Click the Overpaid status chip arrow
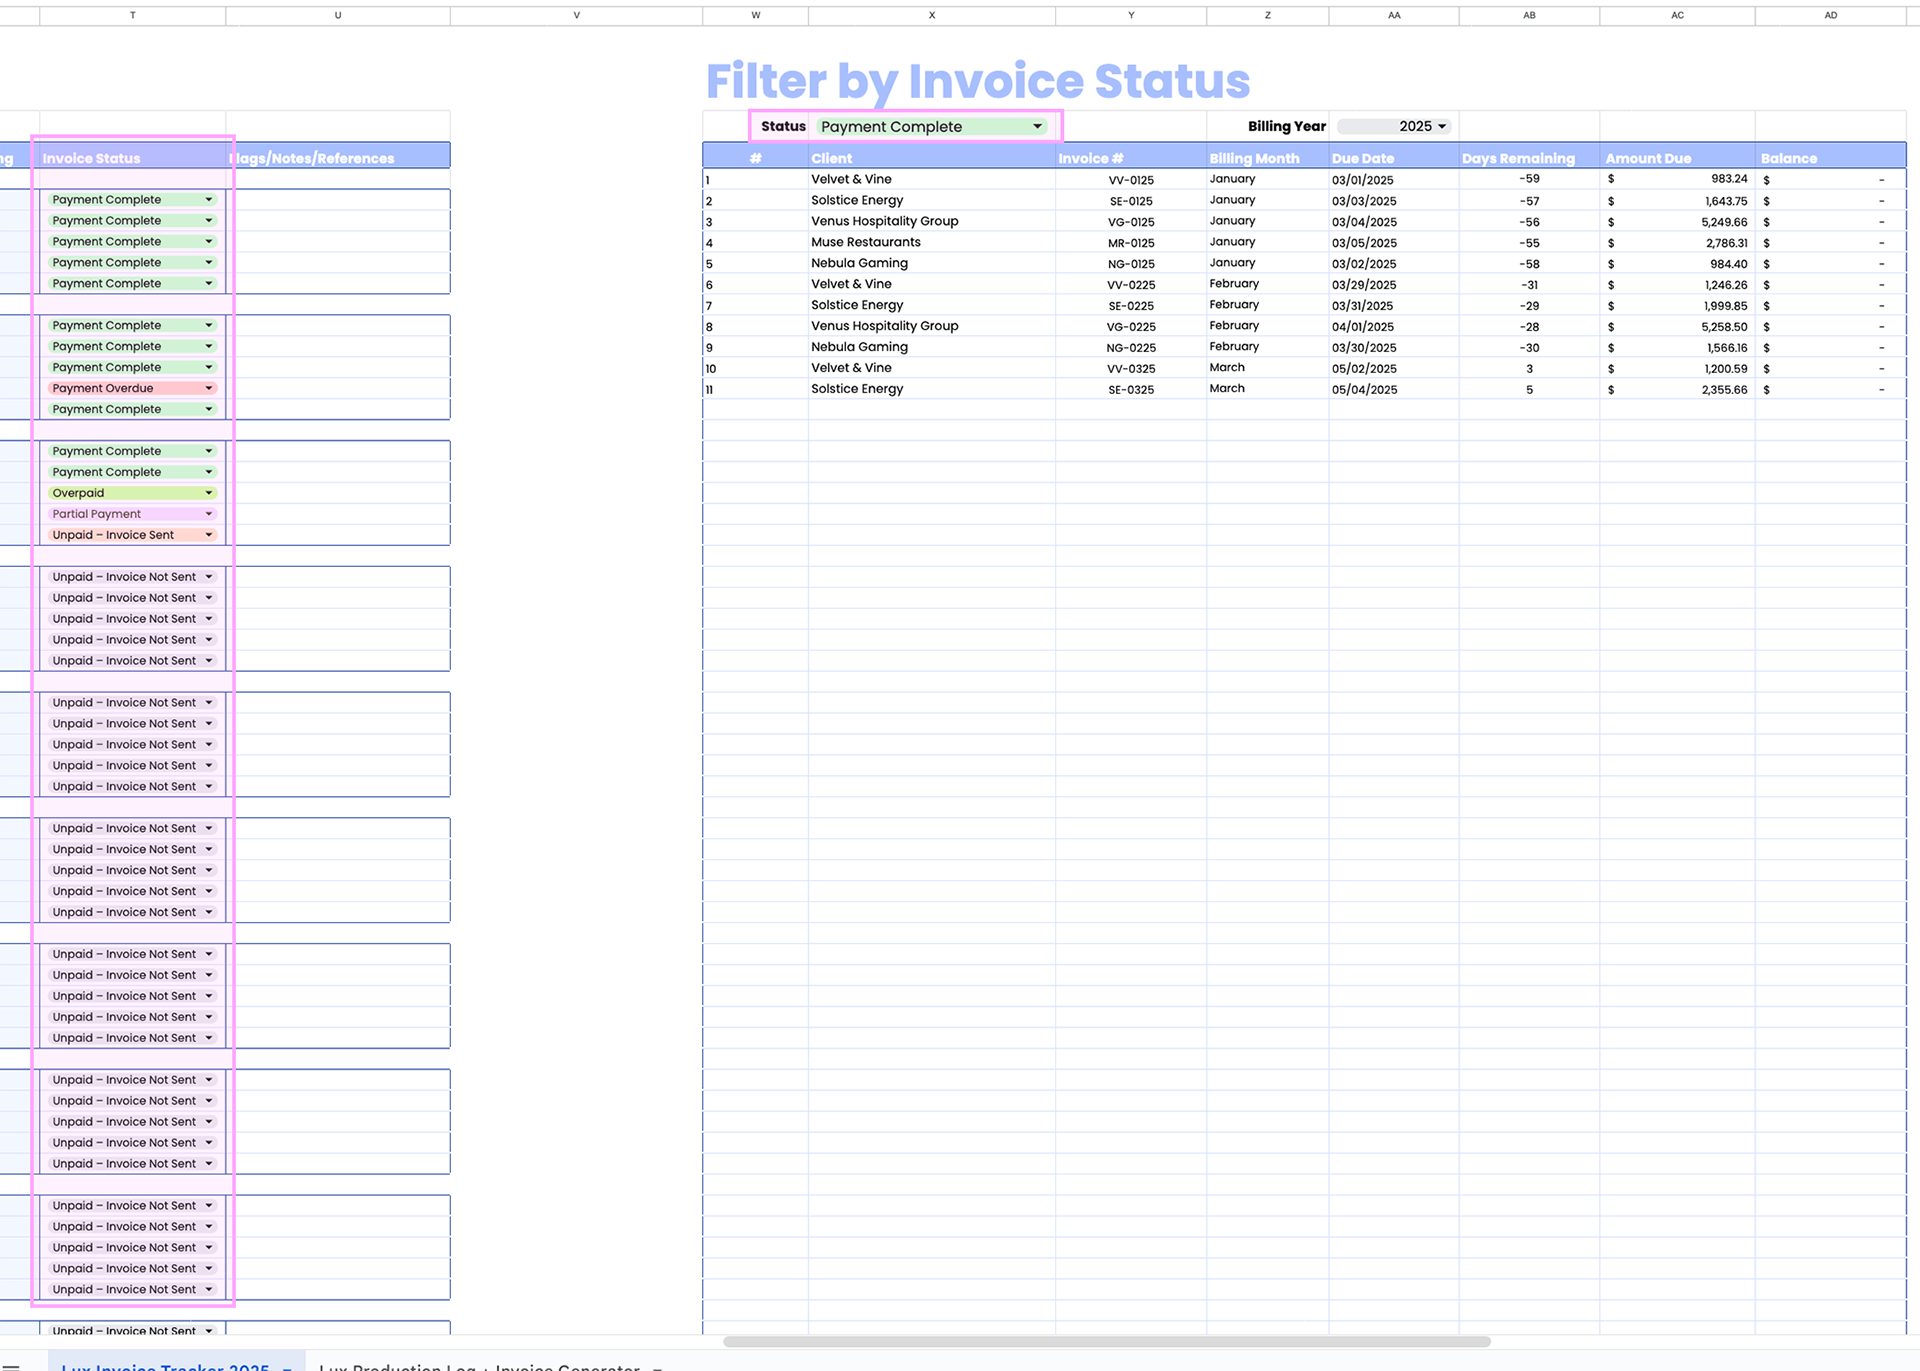The image size is (1920, 1371). pos(209,493)
